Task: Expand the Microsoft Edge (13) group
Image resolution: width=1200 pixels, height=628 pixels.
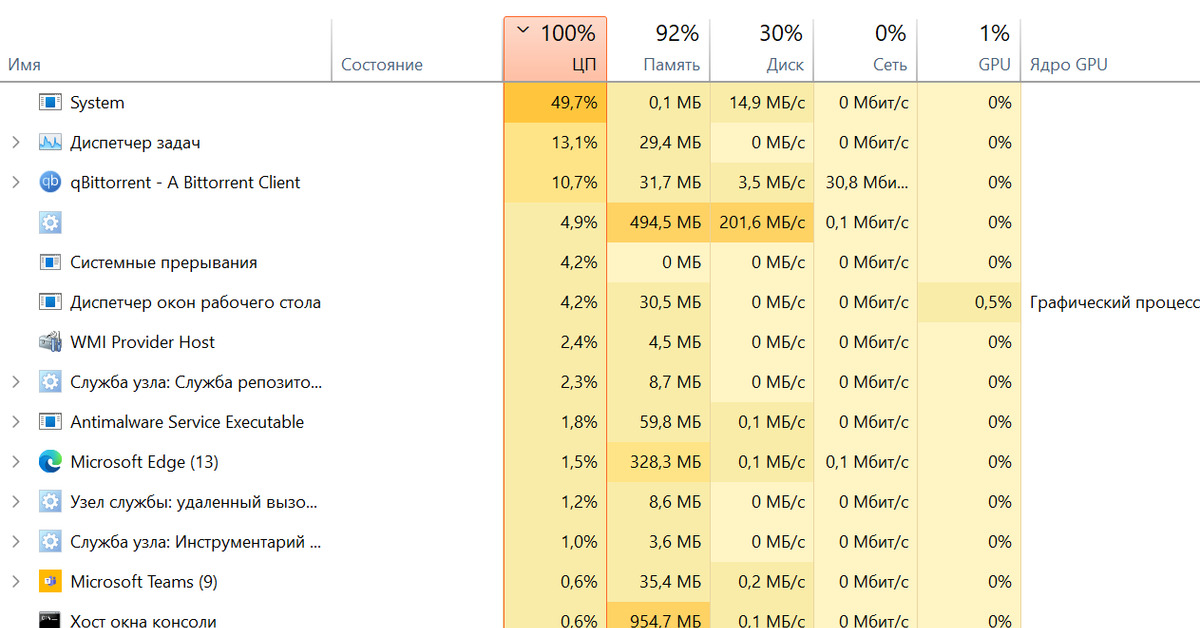Action: point(15,462)
